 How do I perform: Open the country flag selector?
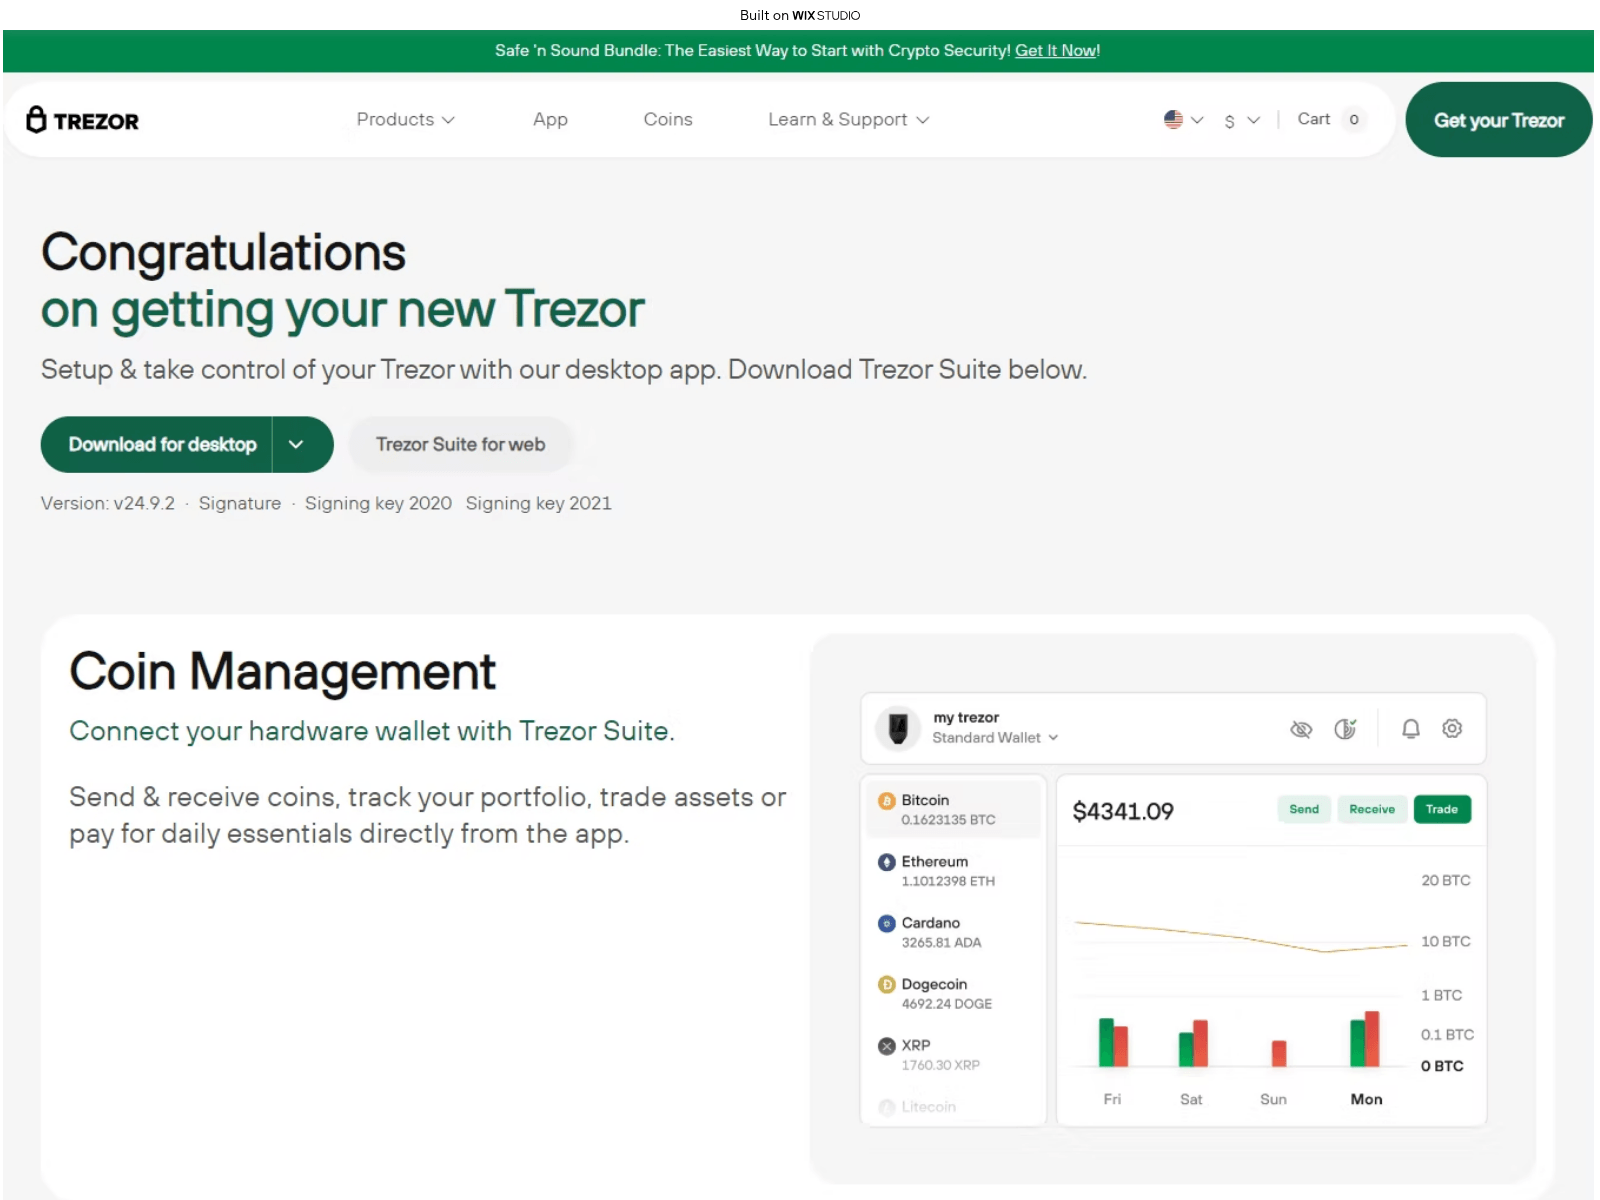point(1183,120)
